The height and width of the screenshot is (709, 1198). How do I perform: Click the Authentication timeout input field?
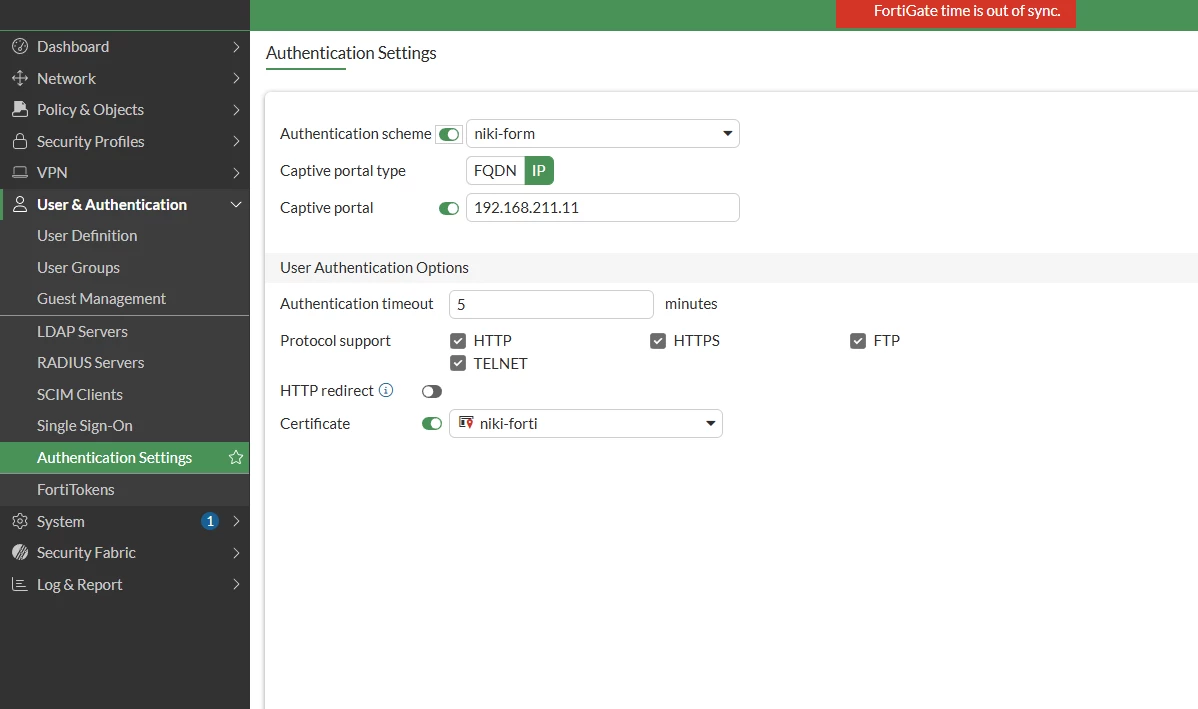coord(552,304)
